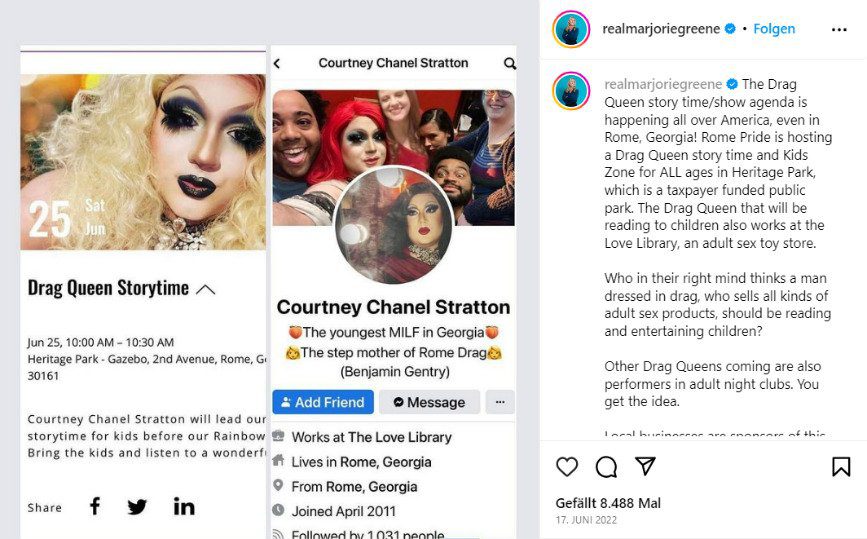This screenshot has width=867, height=539.
Task: Save the post with bookmark icon
Action: 841,467
